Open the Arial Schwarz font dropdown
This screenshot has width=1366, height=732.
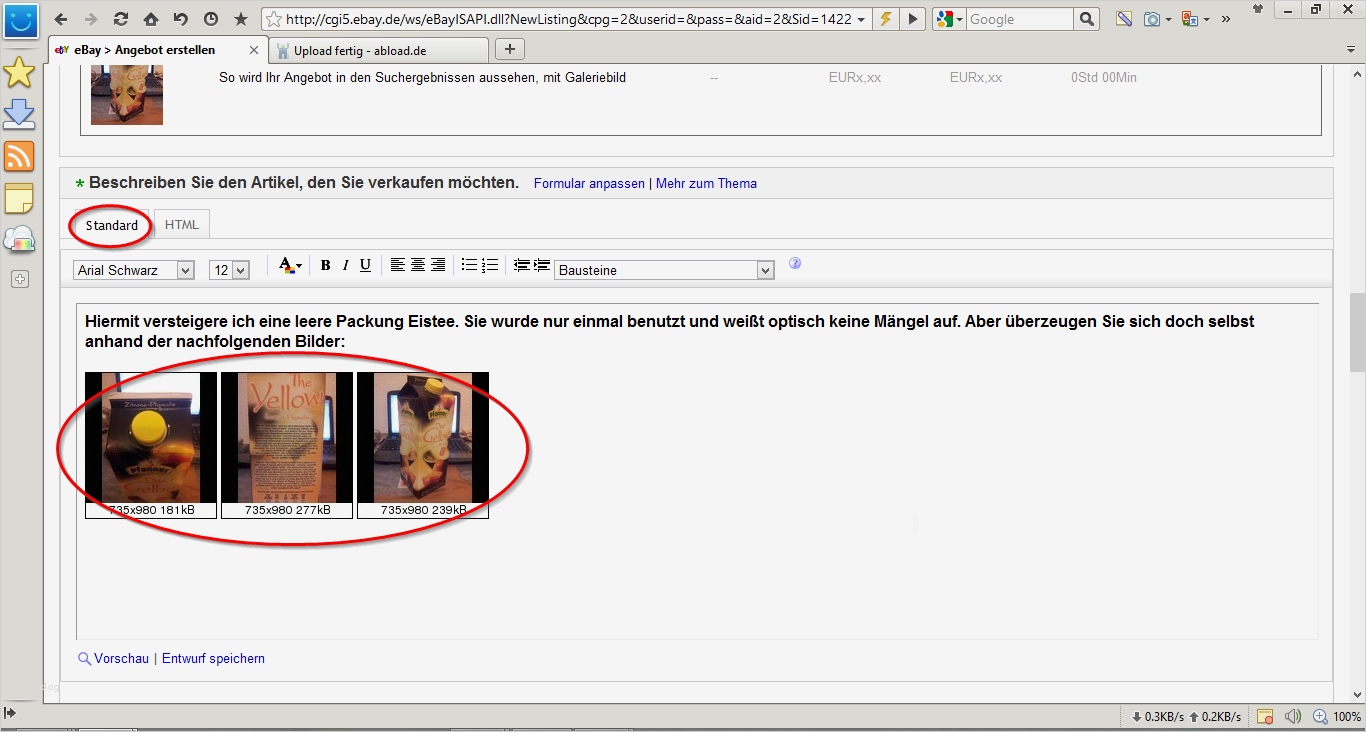point(134,270)
